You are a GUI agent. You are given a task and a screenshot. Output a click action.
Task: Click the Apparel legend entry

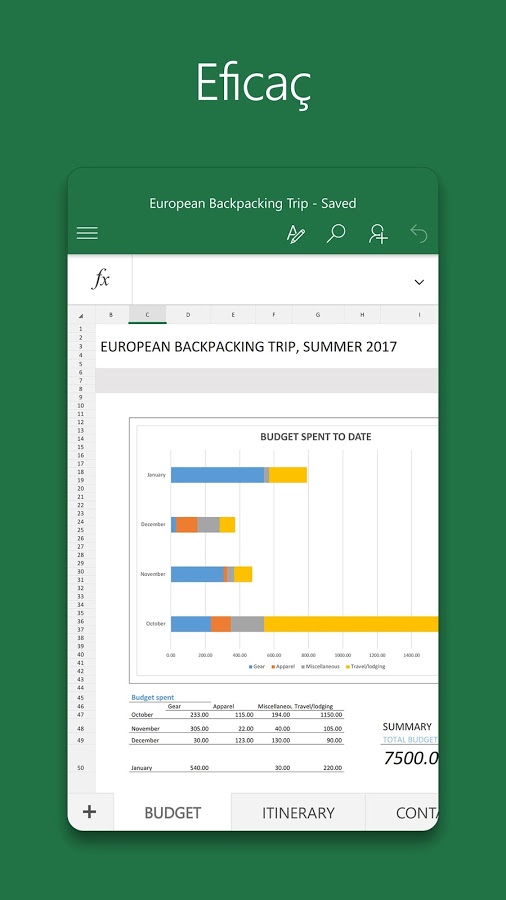pos(281,666)
